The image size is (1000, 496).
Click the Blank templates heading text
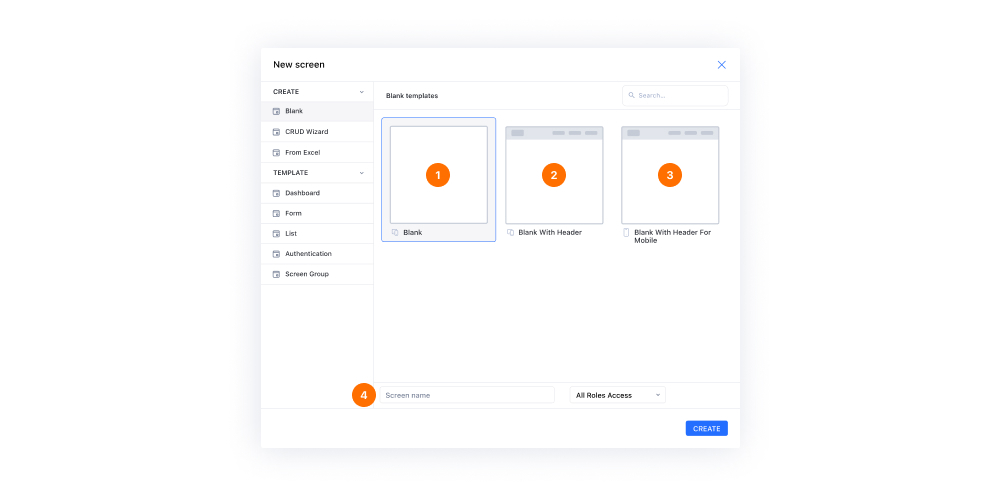coord(412,96)
